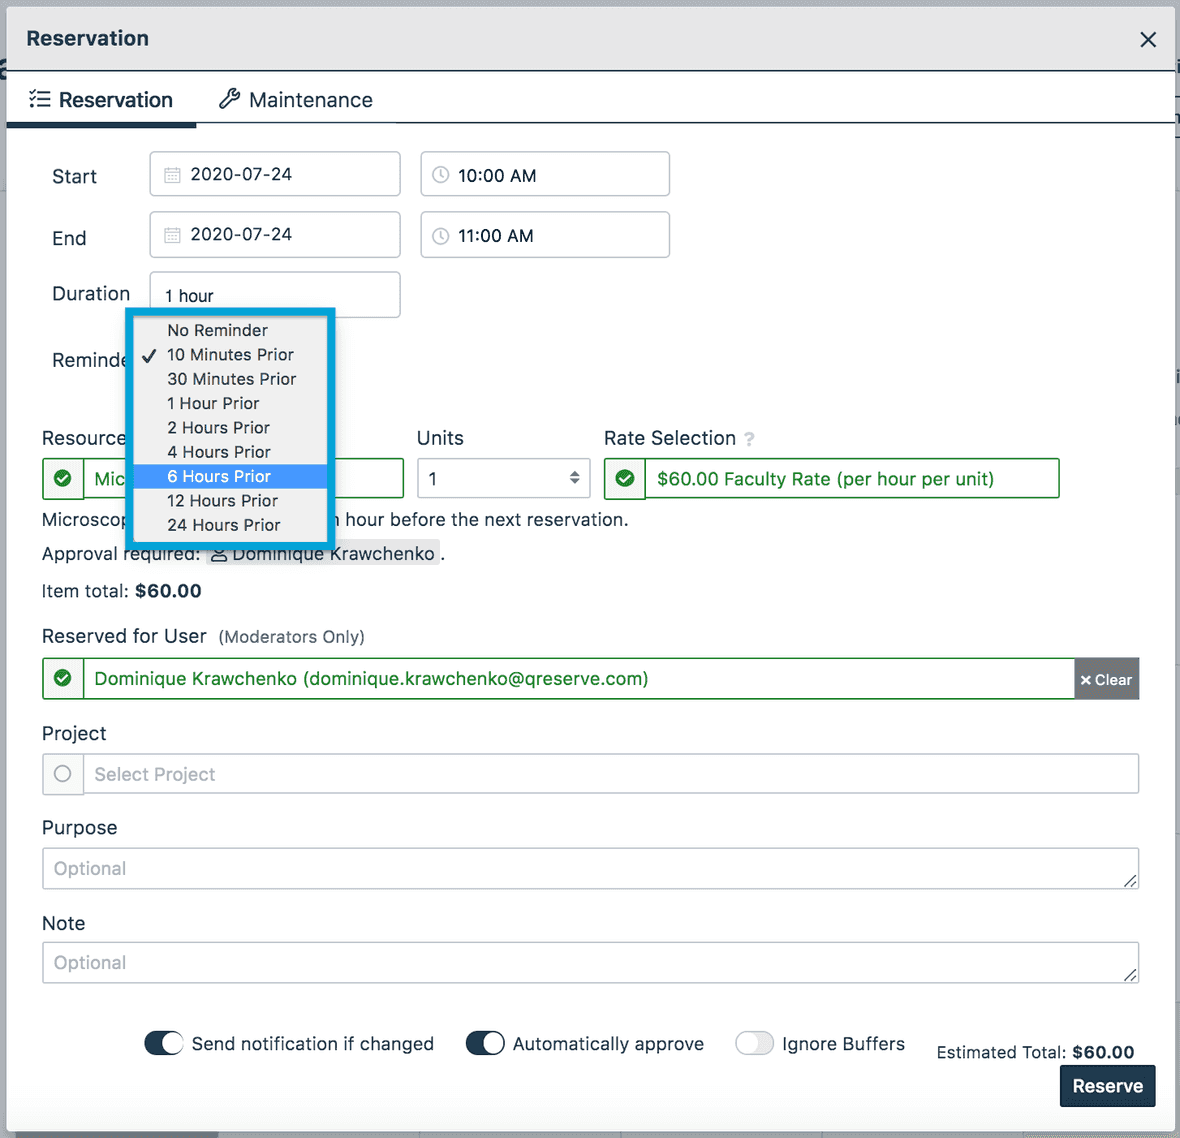Select the empty circle beside Select Project
Image resolution: width=1180 pixels, height=1138 pixels.
pyautogui.click(x=63, y=774)
